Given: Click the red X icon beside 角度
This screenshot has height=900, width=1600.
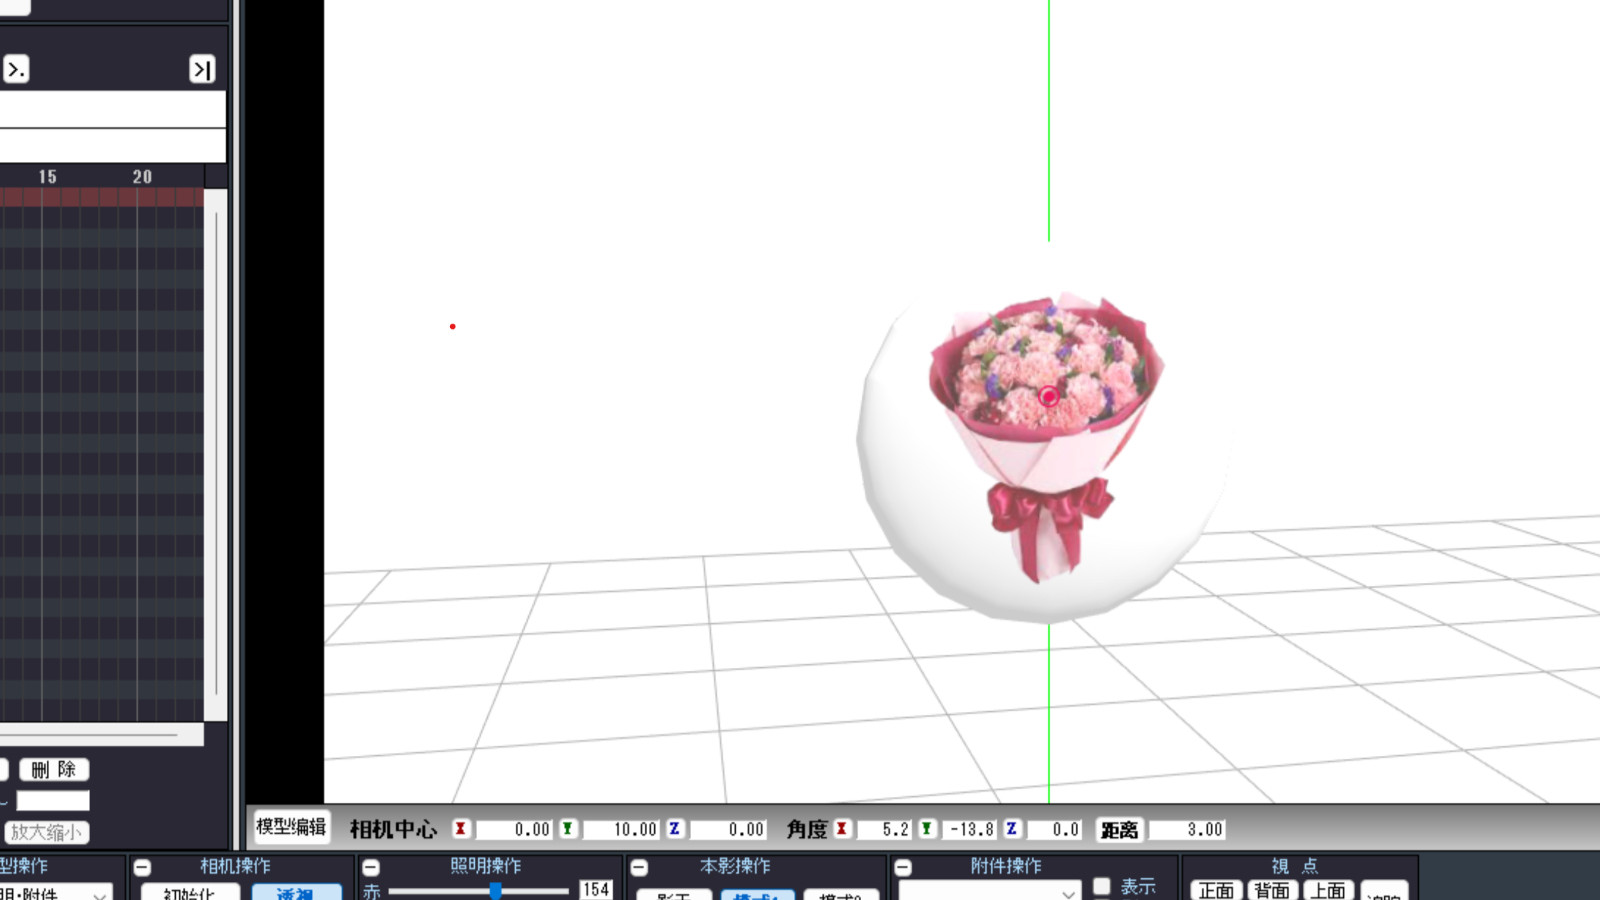Looking at the screenshot, I should click(x=842, y=829).
